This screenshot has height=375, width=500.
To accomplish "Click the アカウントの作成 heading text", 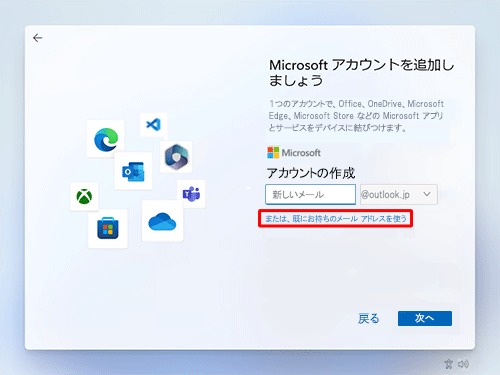I will click(x=311, y=173).
